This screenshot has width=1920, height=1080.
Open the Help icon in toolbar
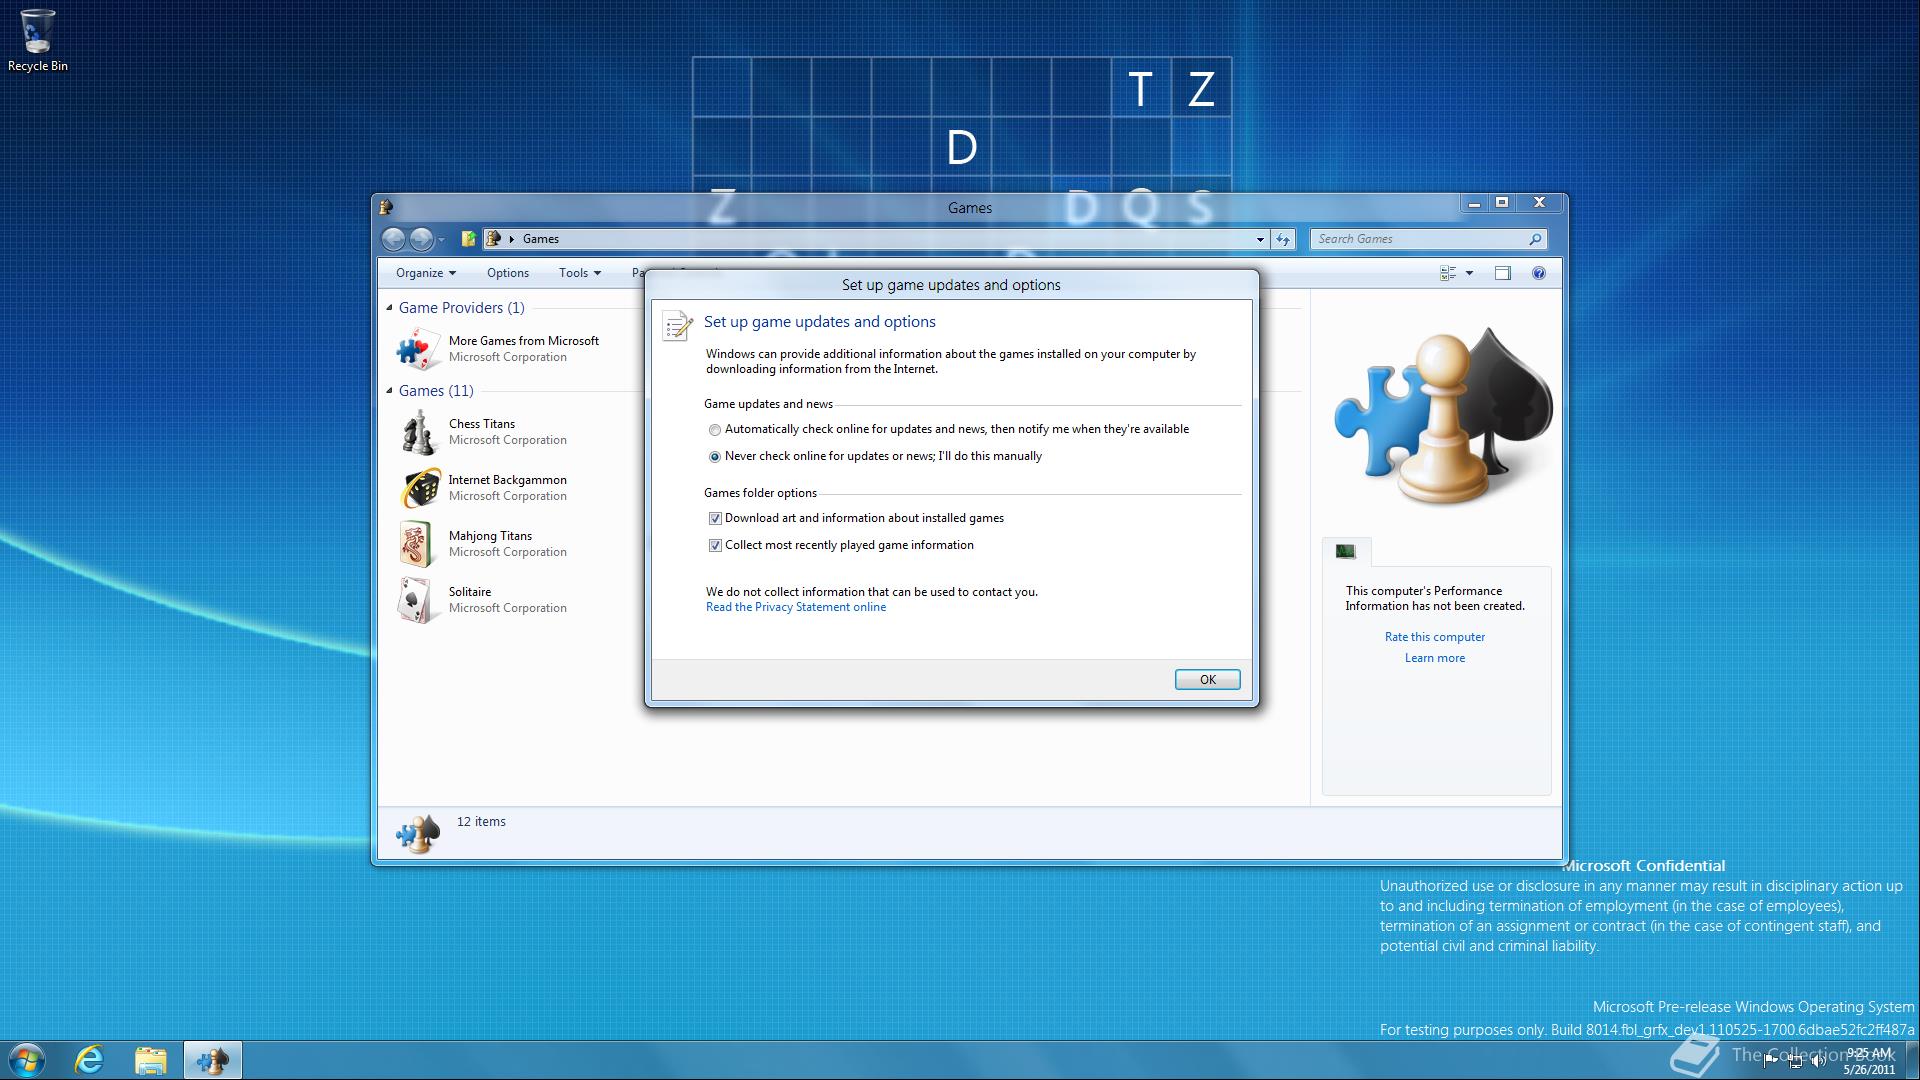[1538, 273]
